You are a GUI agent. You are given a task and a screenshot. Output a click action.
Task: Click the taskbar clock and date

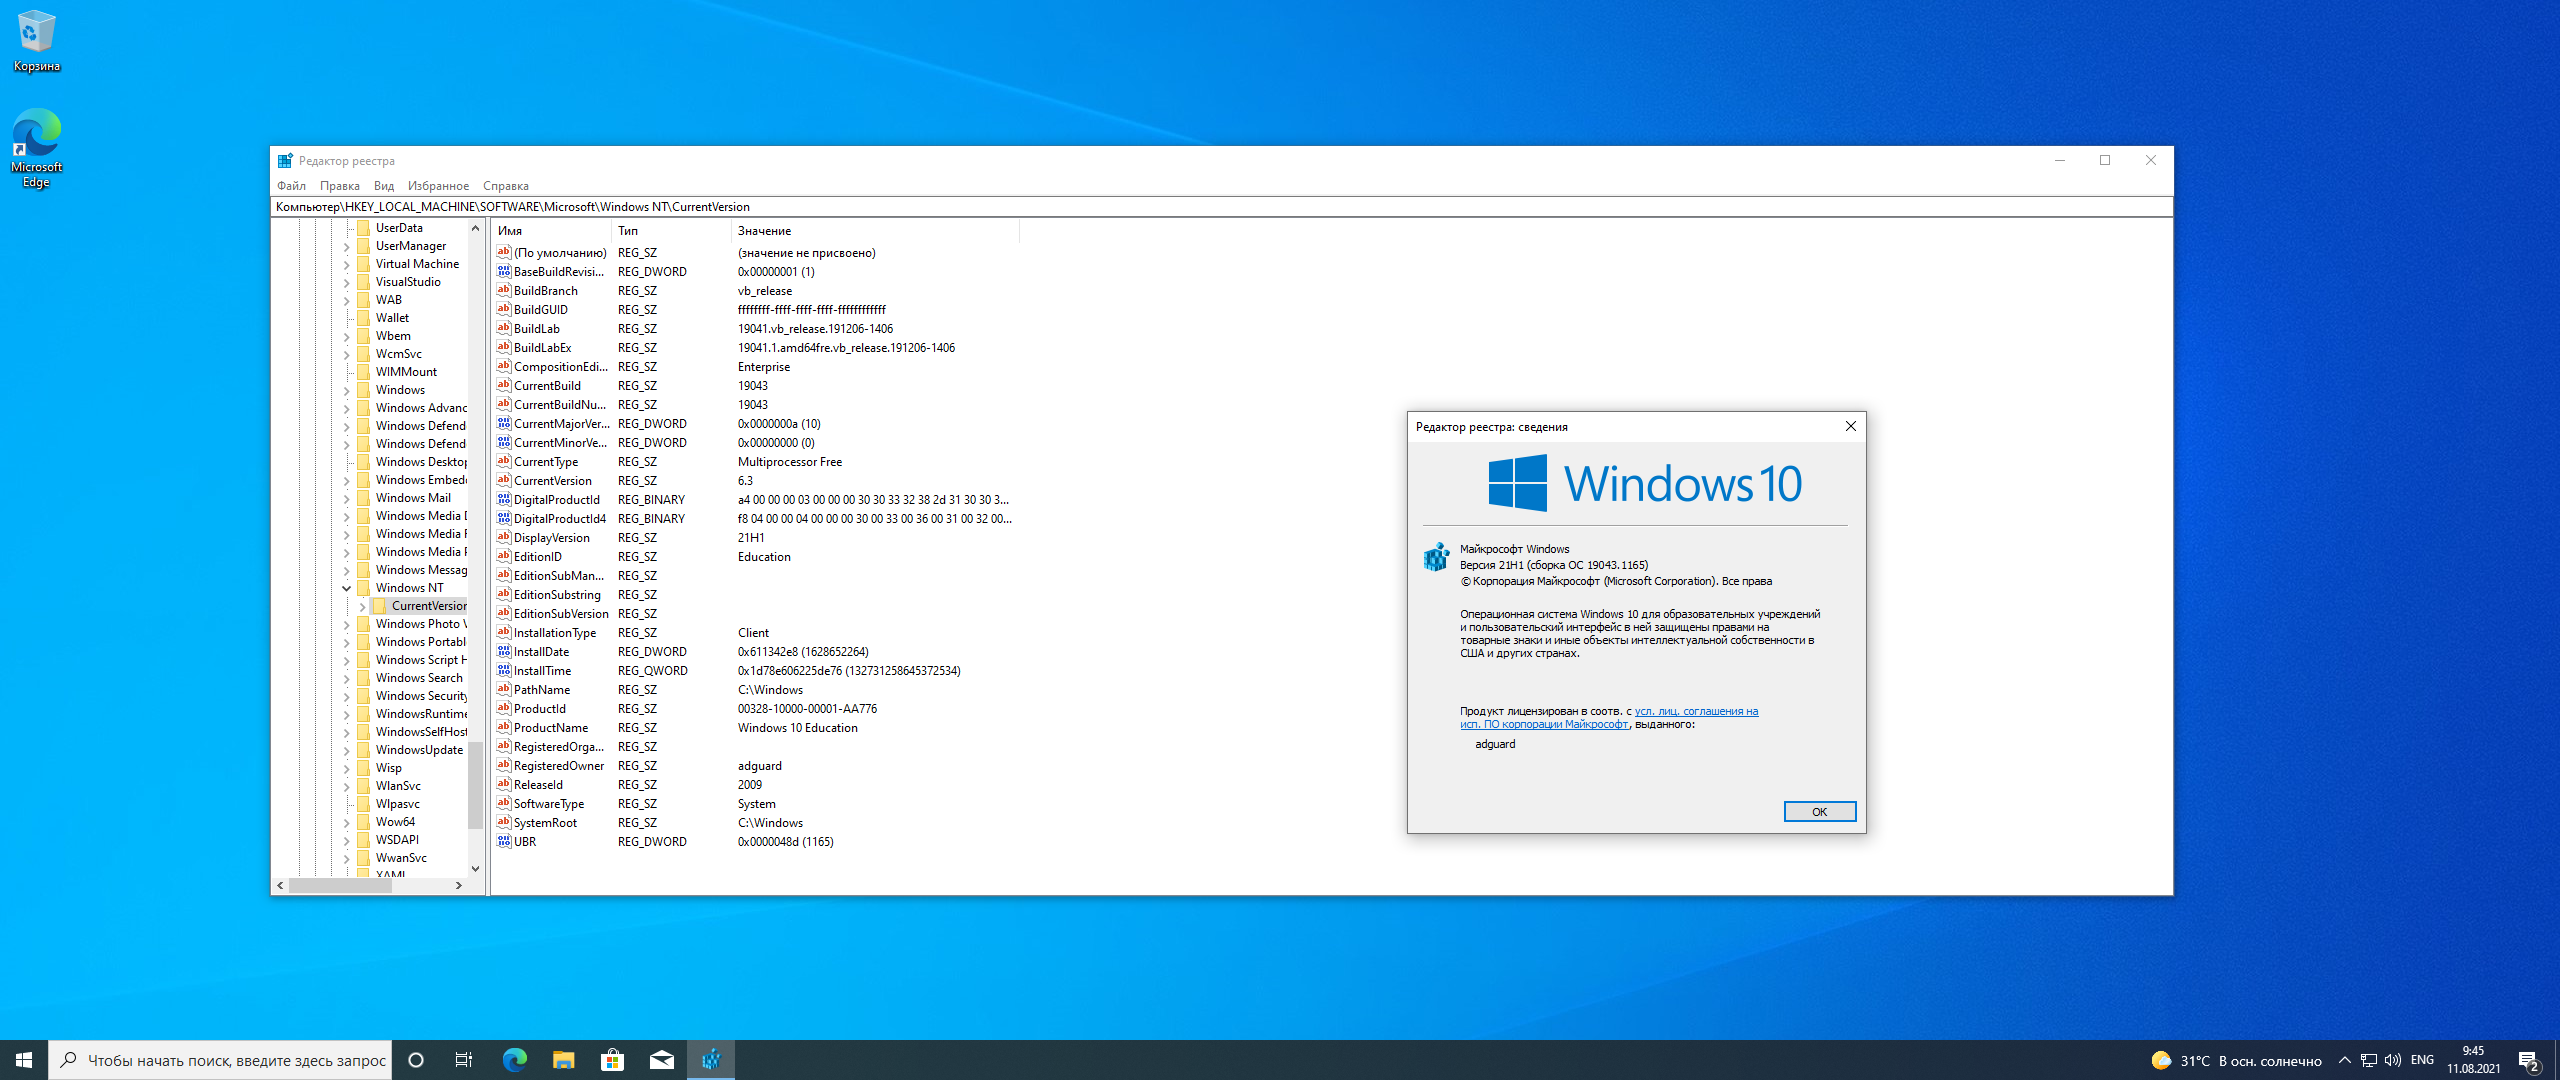pyautogui.click(x=2473, y=1060)
